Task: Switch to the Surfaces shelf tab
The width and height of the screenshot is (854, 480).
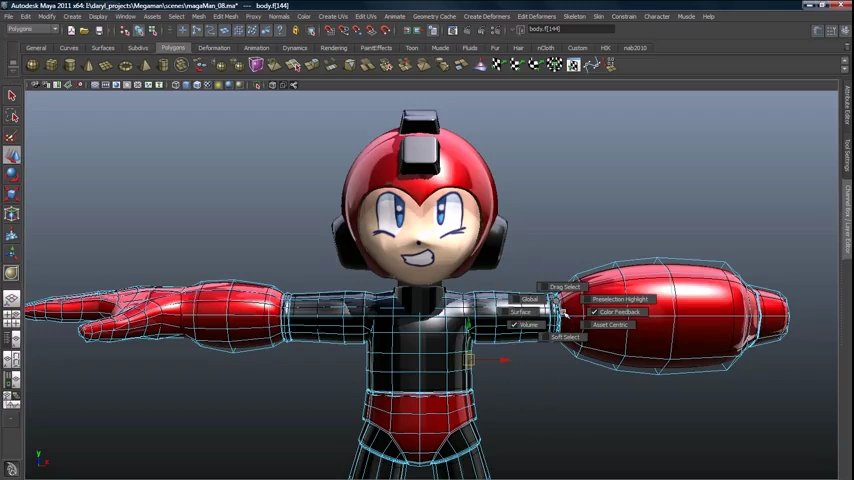Action: 103,48
